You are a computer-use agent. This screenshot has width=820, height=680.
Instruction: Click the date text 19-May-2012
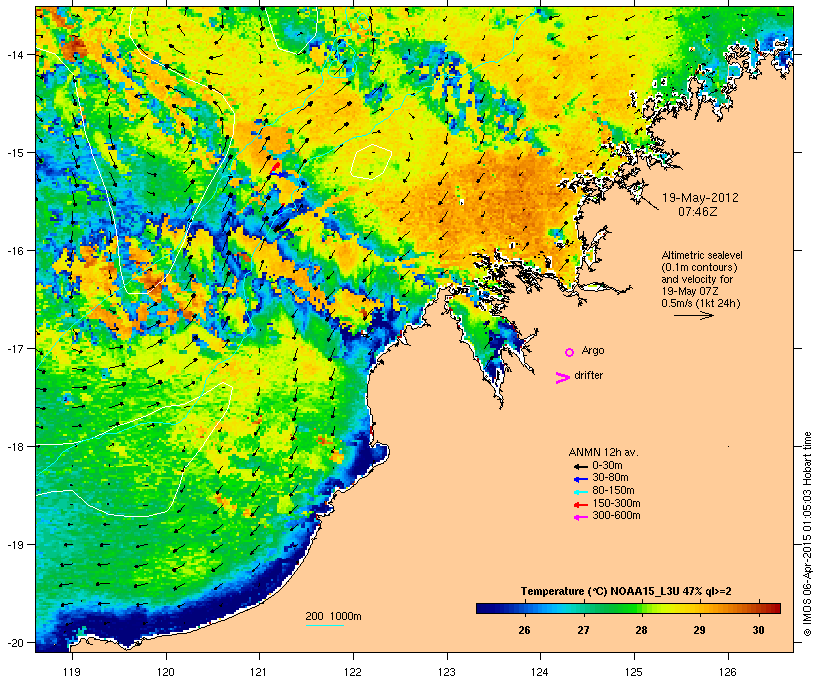(700, 198)
